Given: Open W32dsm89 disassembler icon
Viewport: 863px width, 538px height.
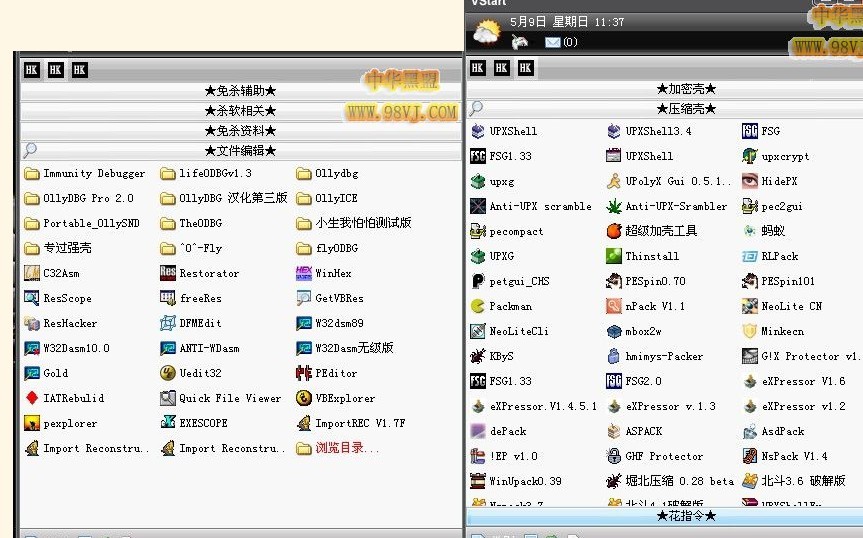Looking at the screenshot, I should coord(304,323).
